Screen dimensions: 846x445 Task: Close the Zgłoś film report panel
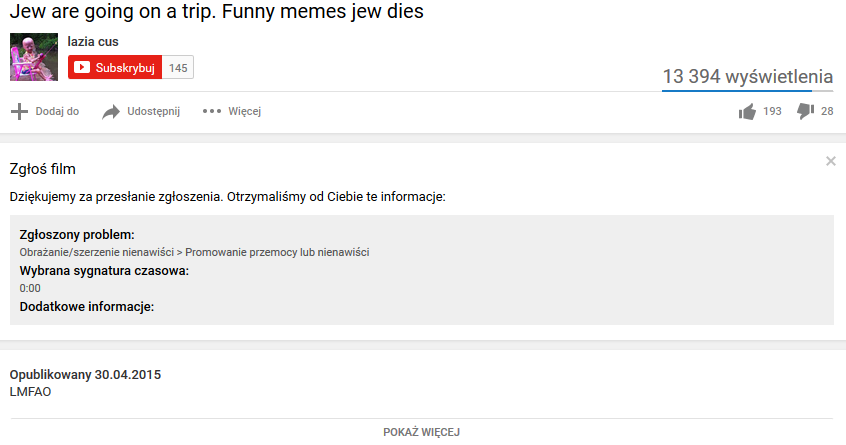click(830, 161)
